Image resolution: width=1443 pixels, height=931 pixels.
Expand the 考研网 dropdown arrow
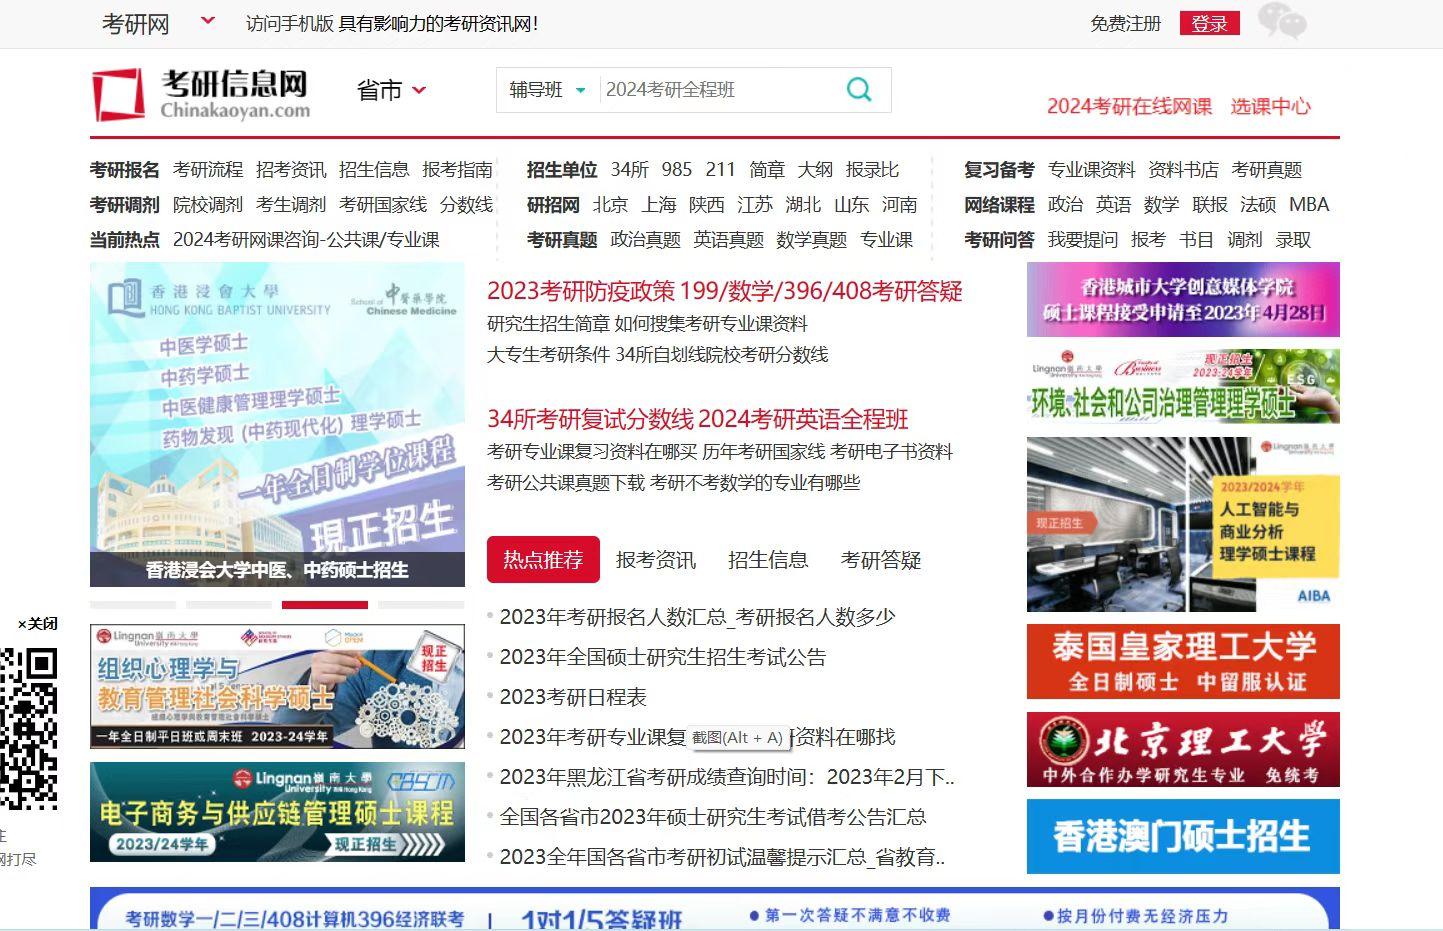(208, 20)
